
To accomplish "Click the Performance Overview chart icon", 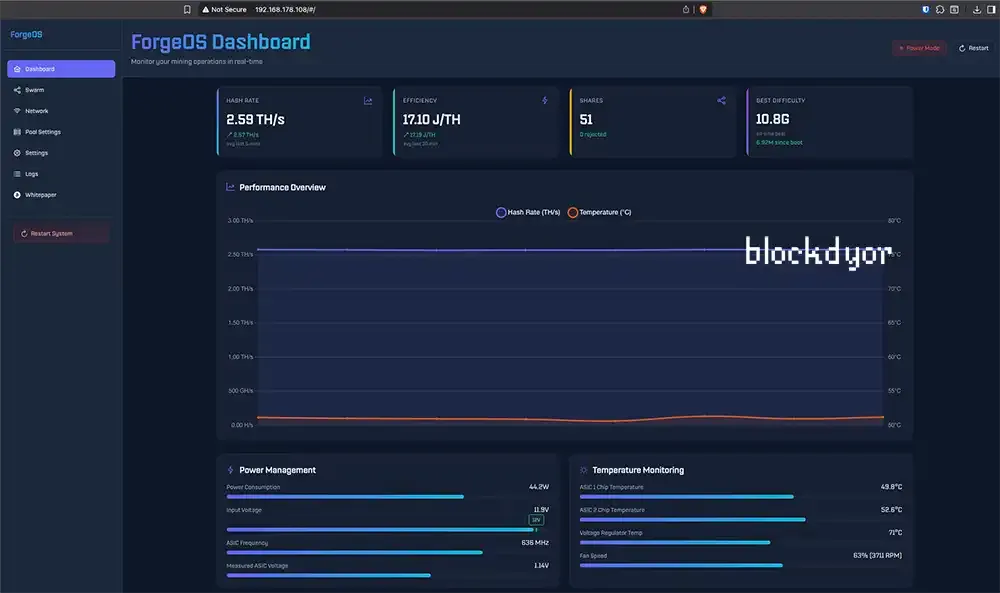I will tap(230, 187).
